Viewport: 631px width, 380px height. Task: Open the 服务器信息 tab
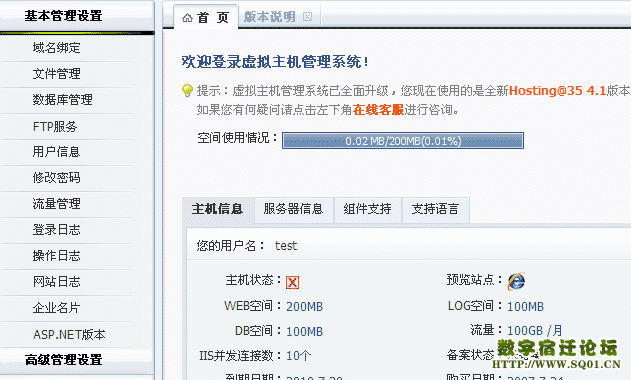[x=294, y=209]
